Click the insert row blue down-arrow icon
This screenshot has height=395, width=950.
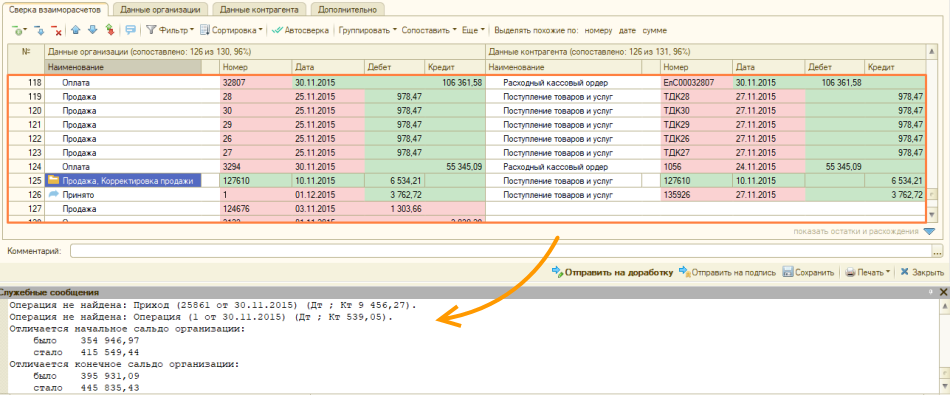(39, 30)
